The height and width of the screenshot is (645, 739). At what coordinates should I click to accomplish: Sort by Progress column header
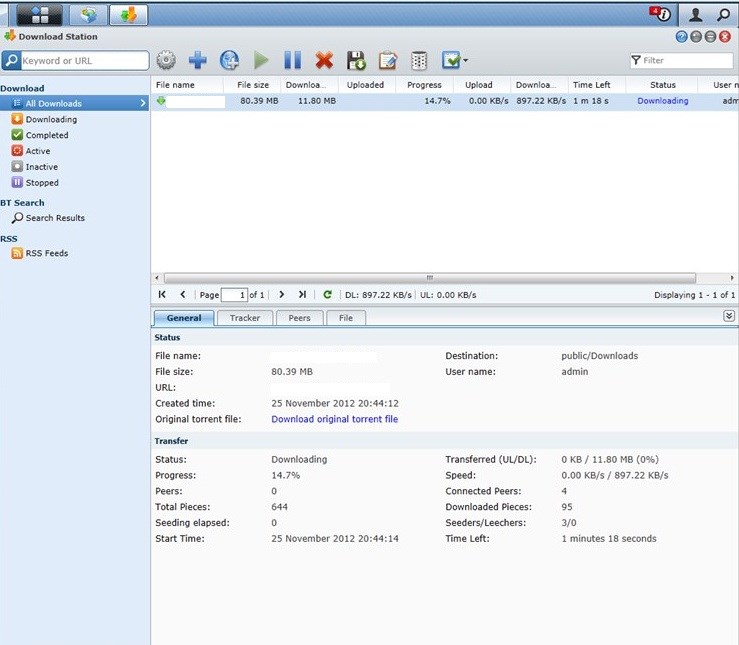pyautogui.click(x=424, y=85)
